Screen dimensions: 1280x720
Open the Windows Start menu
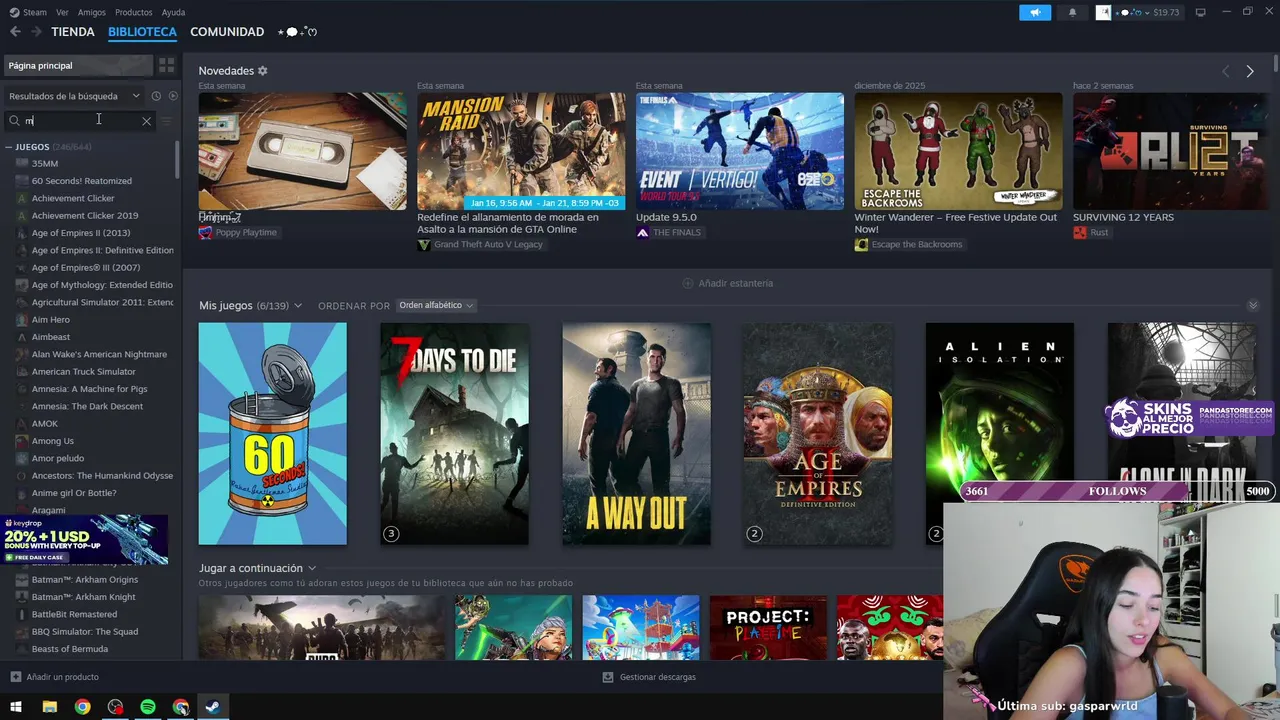click(16, 707)
